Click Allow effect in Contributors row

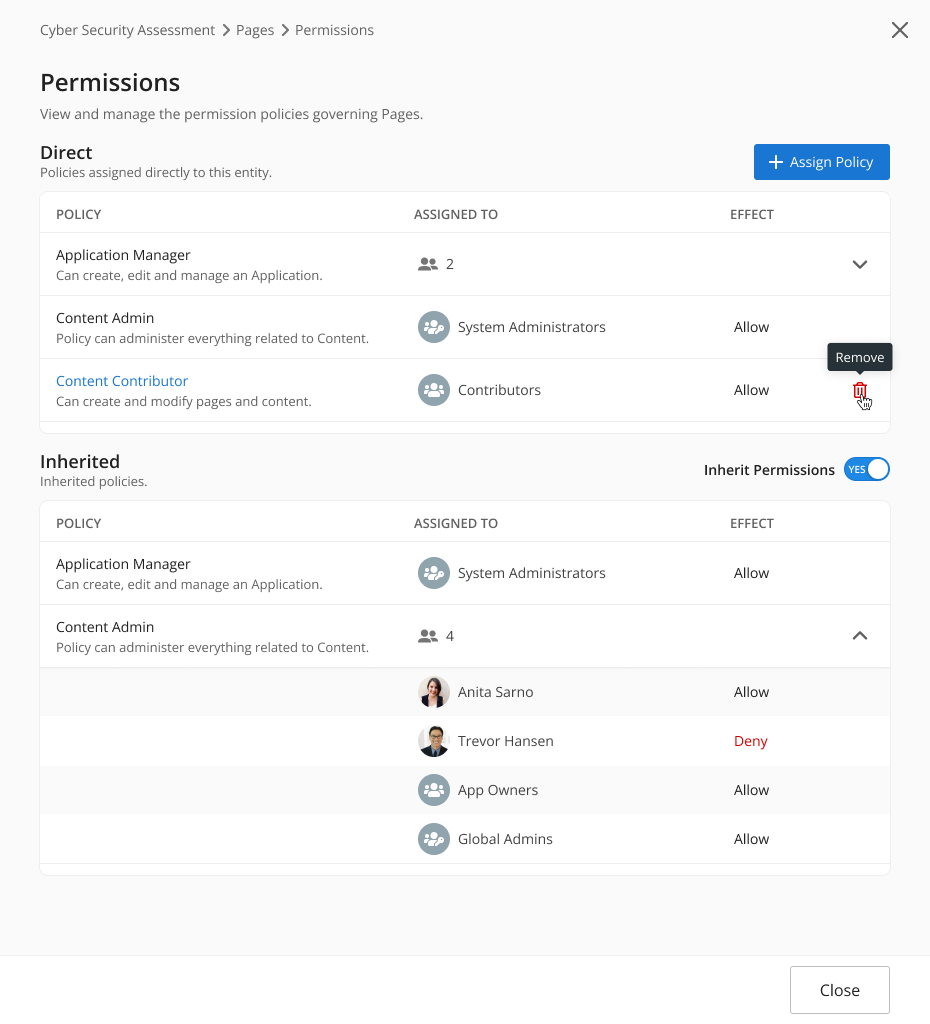coord(751,390)
